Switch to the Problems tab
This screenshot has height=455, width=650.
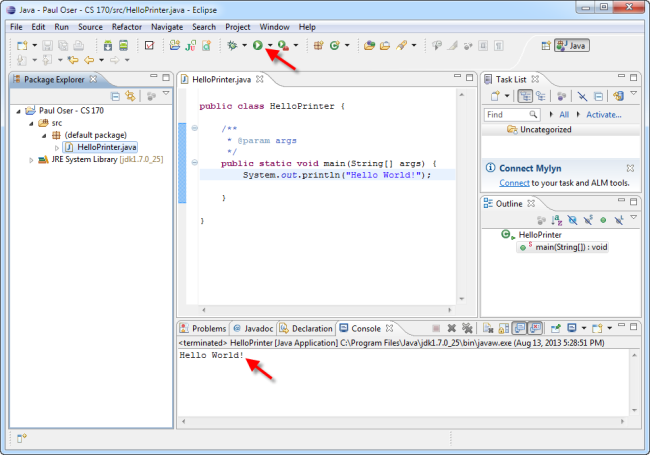[203, 329]
